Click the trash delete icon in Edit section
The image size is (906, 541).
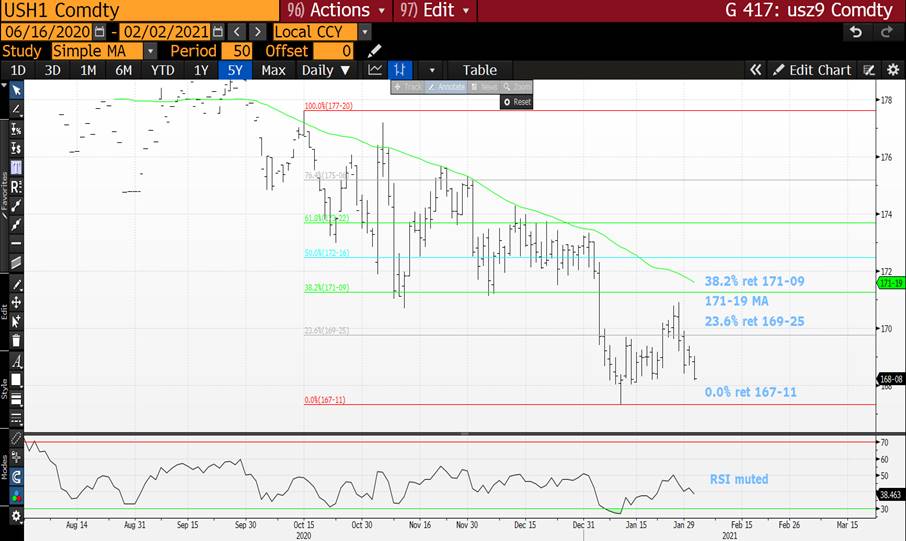(16, 339)
